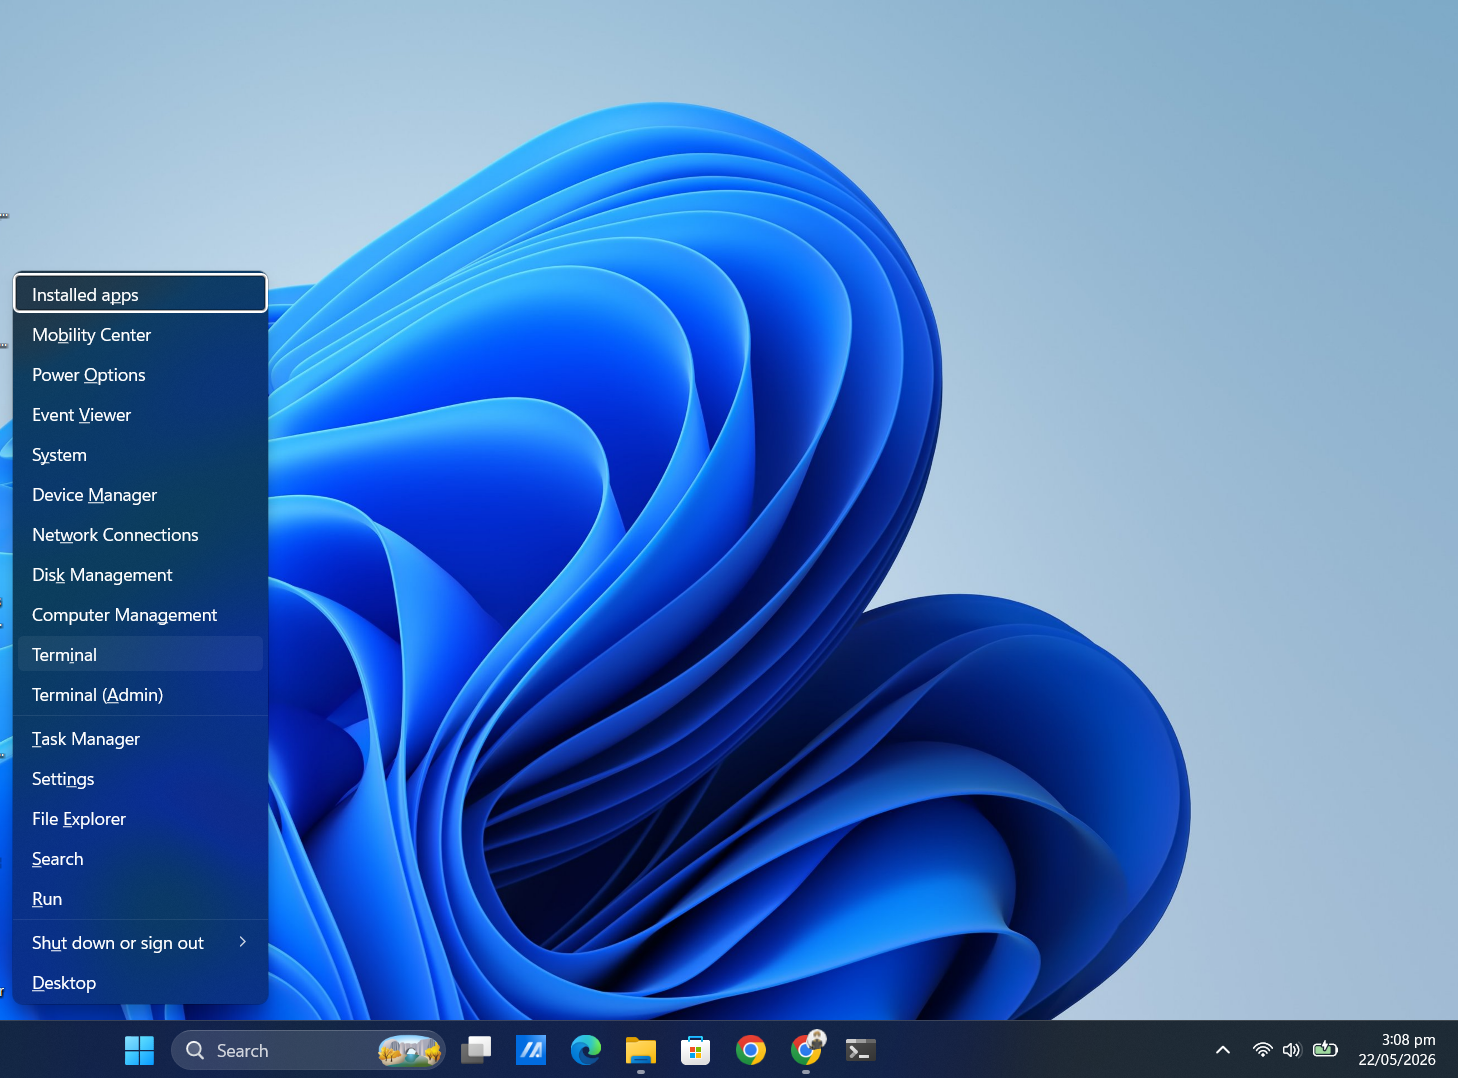
Task: Open Microsoft Edge from the taskbar
Action: tap(586, 1050)
